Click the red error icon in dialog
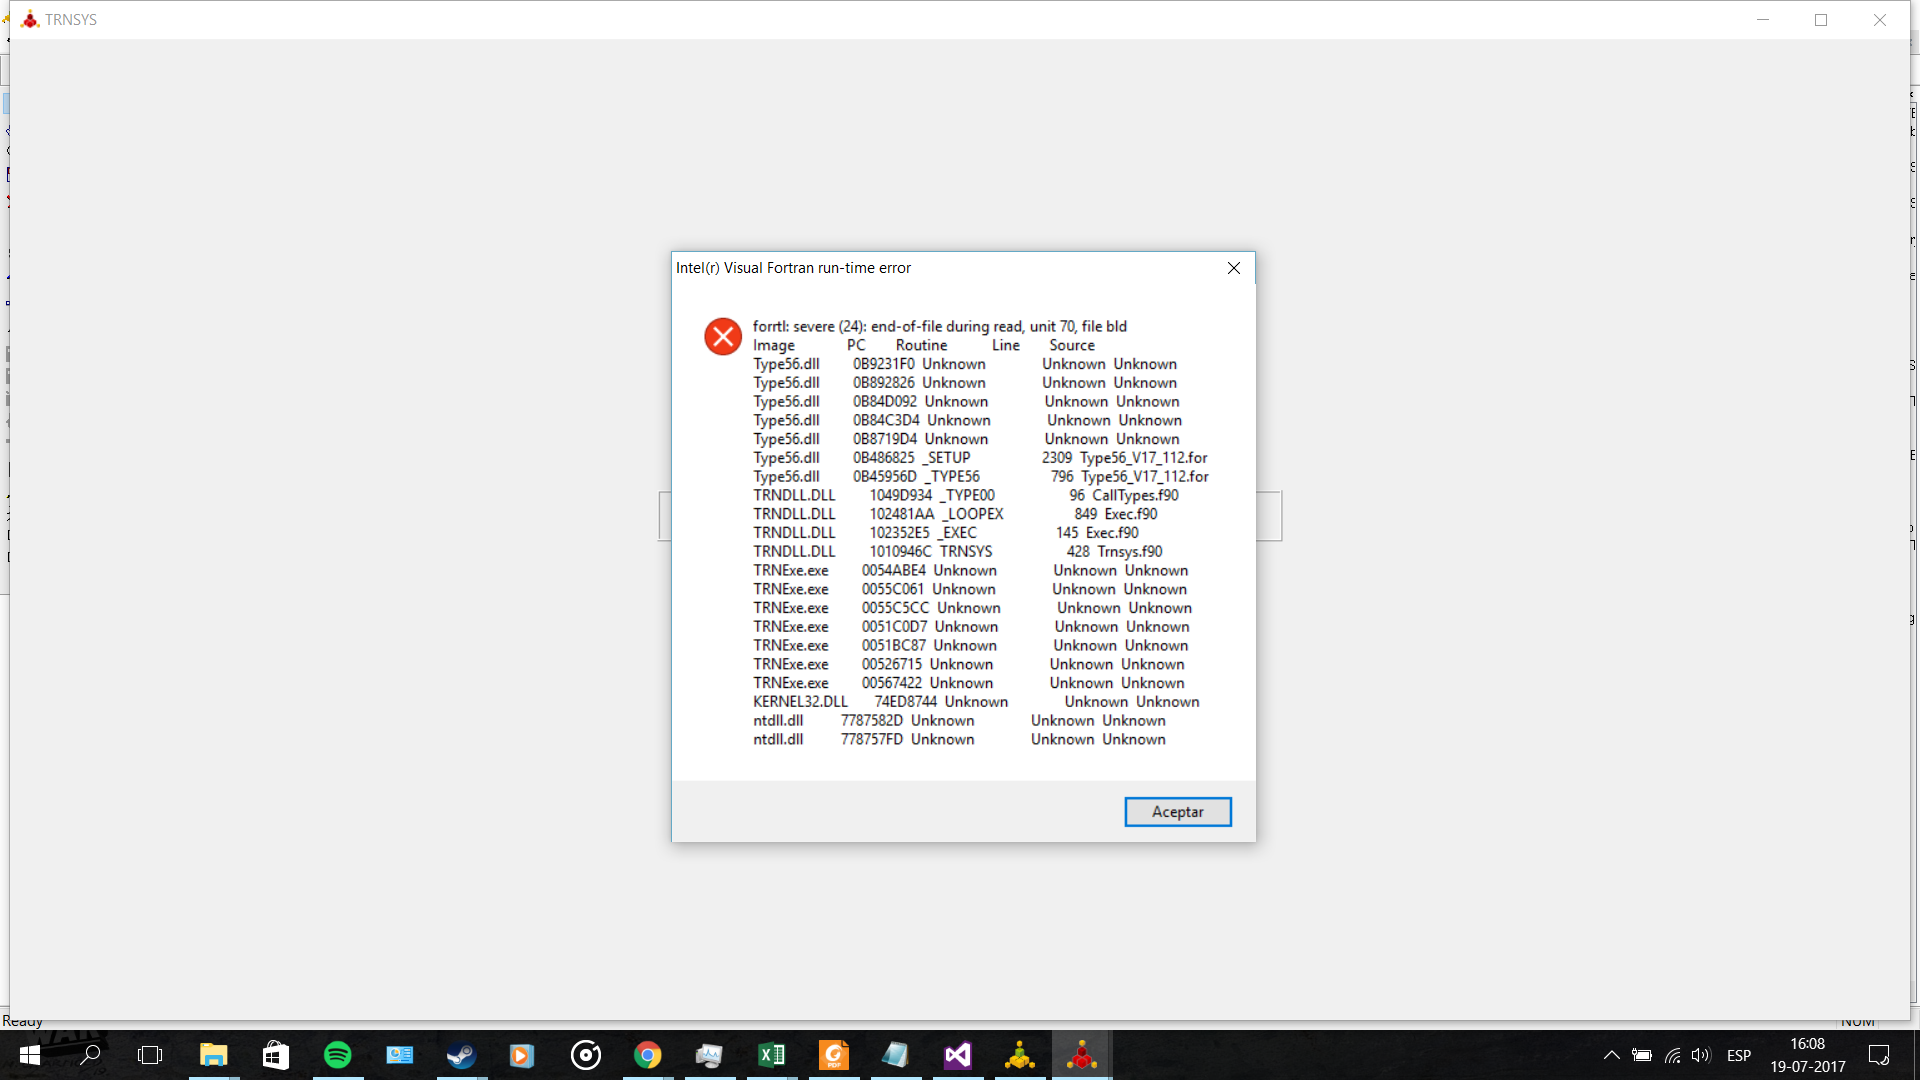This screenshot has width=1920, height=1080. tap(722, 337)
